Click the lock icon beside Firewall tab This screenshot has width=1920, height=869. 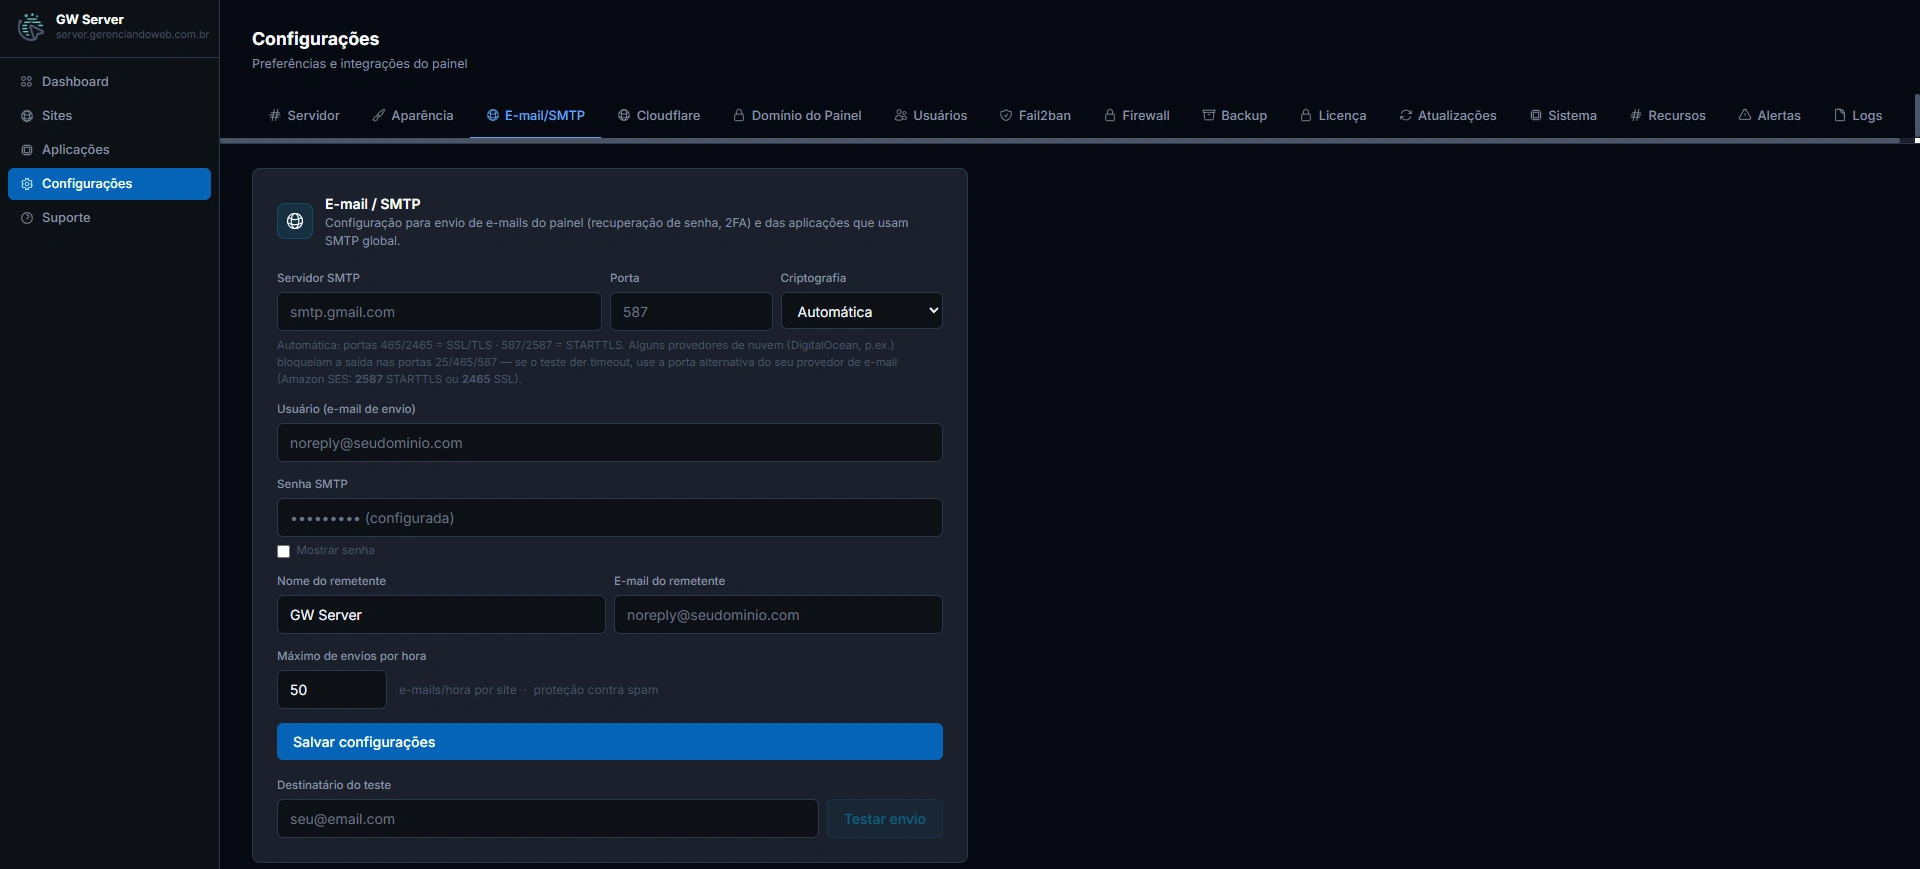click(1110, 115)
